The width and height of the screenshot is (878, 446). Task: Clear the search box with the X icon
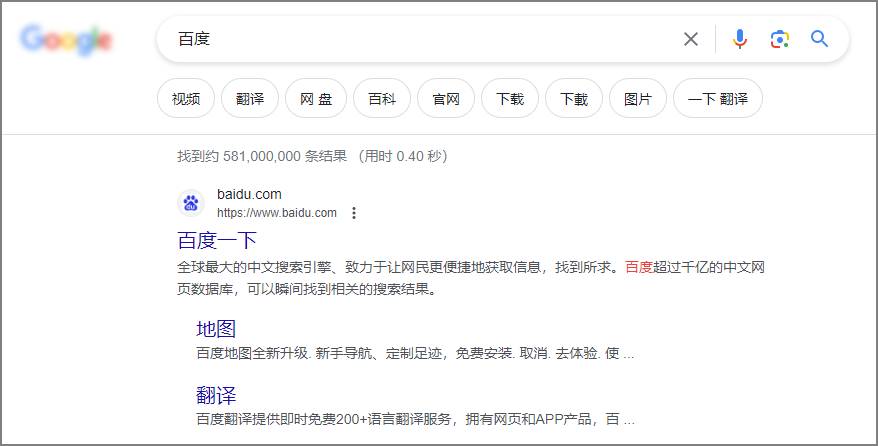(x=691, y=39)
